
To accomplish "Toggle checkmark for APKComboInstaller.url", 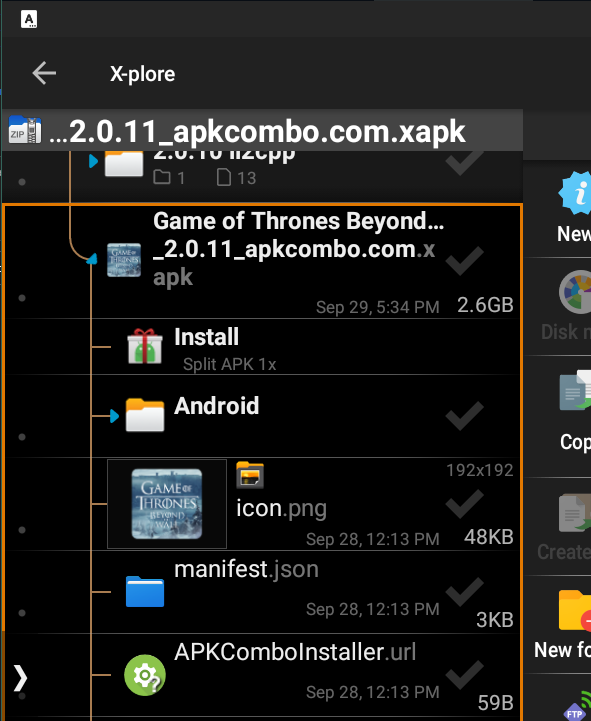I will point(465,675).
